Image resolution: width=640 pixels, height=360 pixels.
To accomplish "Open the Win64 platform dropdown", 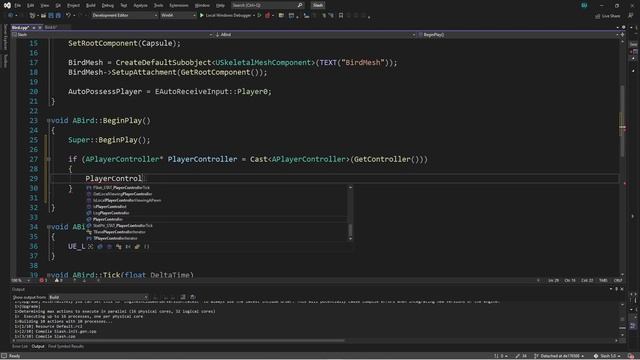I will point(178,16).
